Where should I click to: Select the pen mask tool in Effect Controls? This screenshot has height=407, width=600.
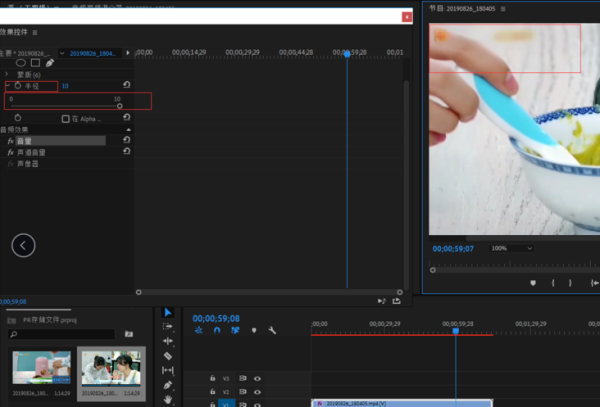[x=50, y=63]
